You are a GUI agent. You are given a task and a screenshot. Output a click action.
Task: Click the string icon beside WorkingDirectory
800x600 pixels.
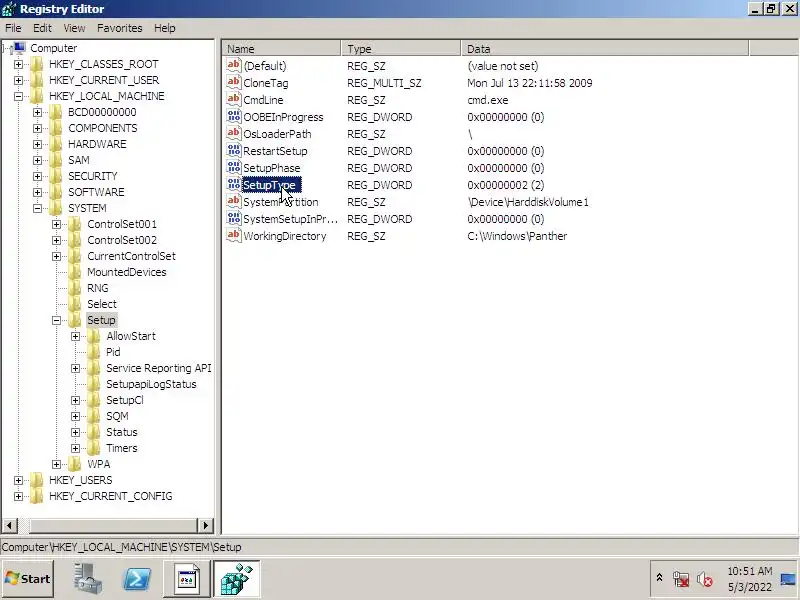coord(234,236)
